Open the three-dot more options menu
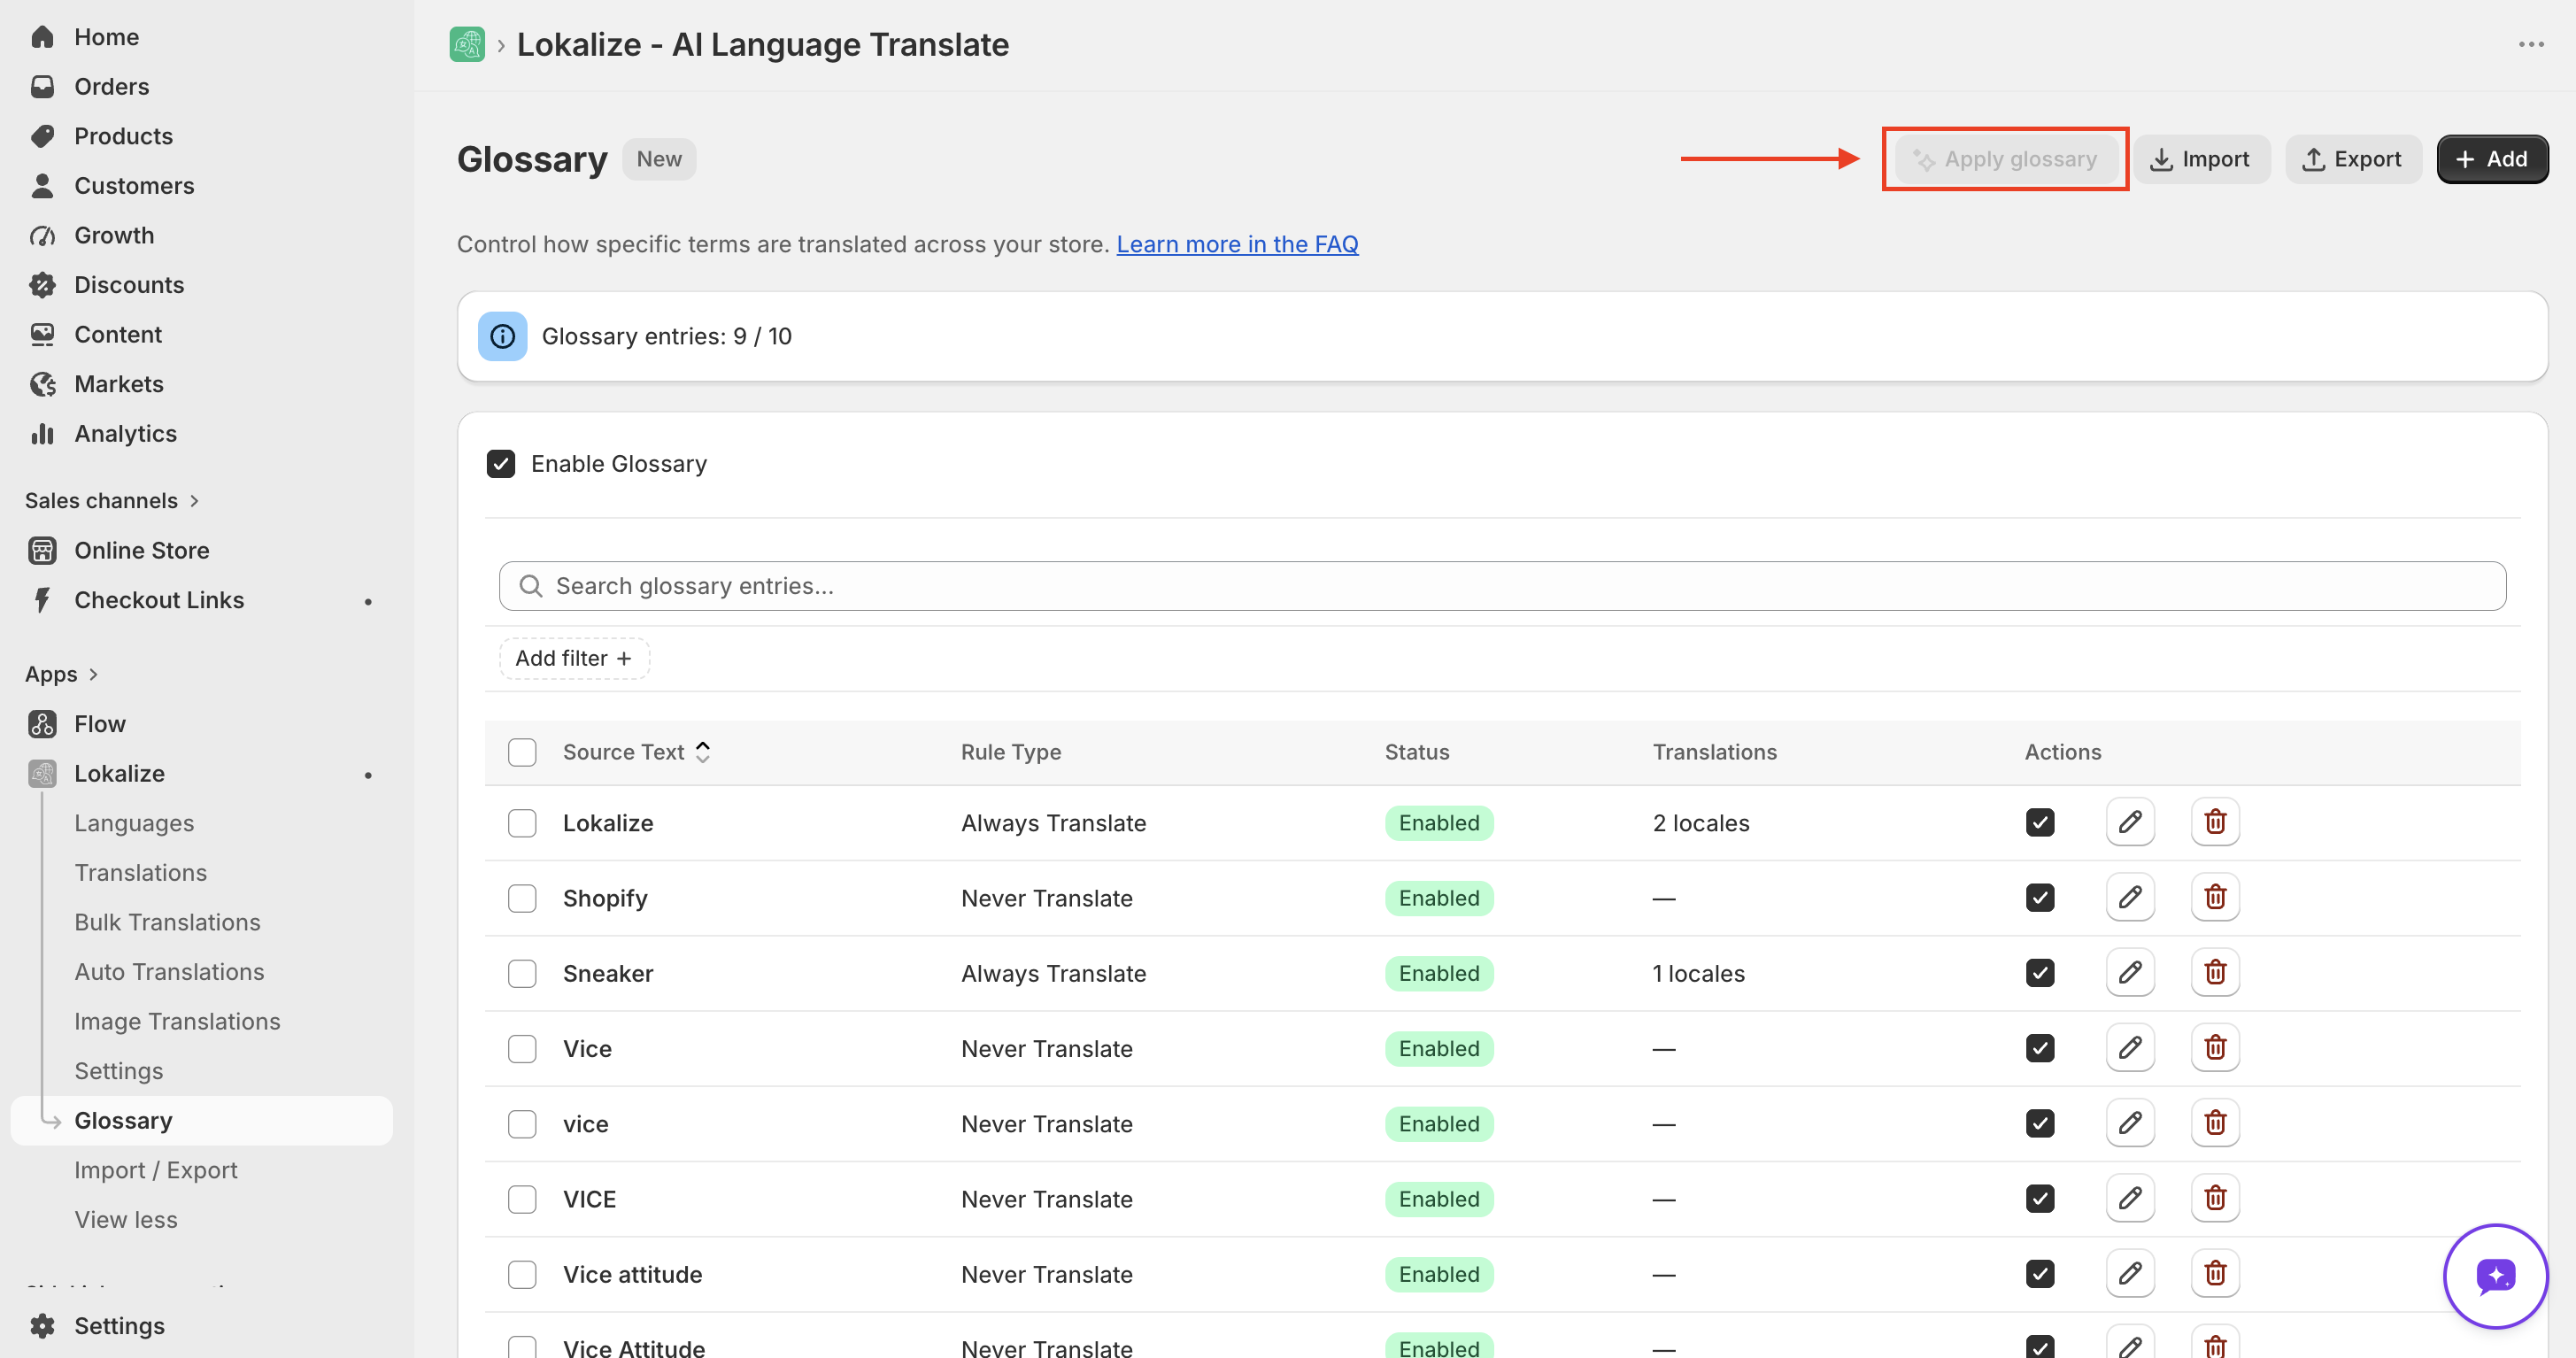 [2531, 44]
